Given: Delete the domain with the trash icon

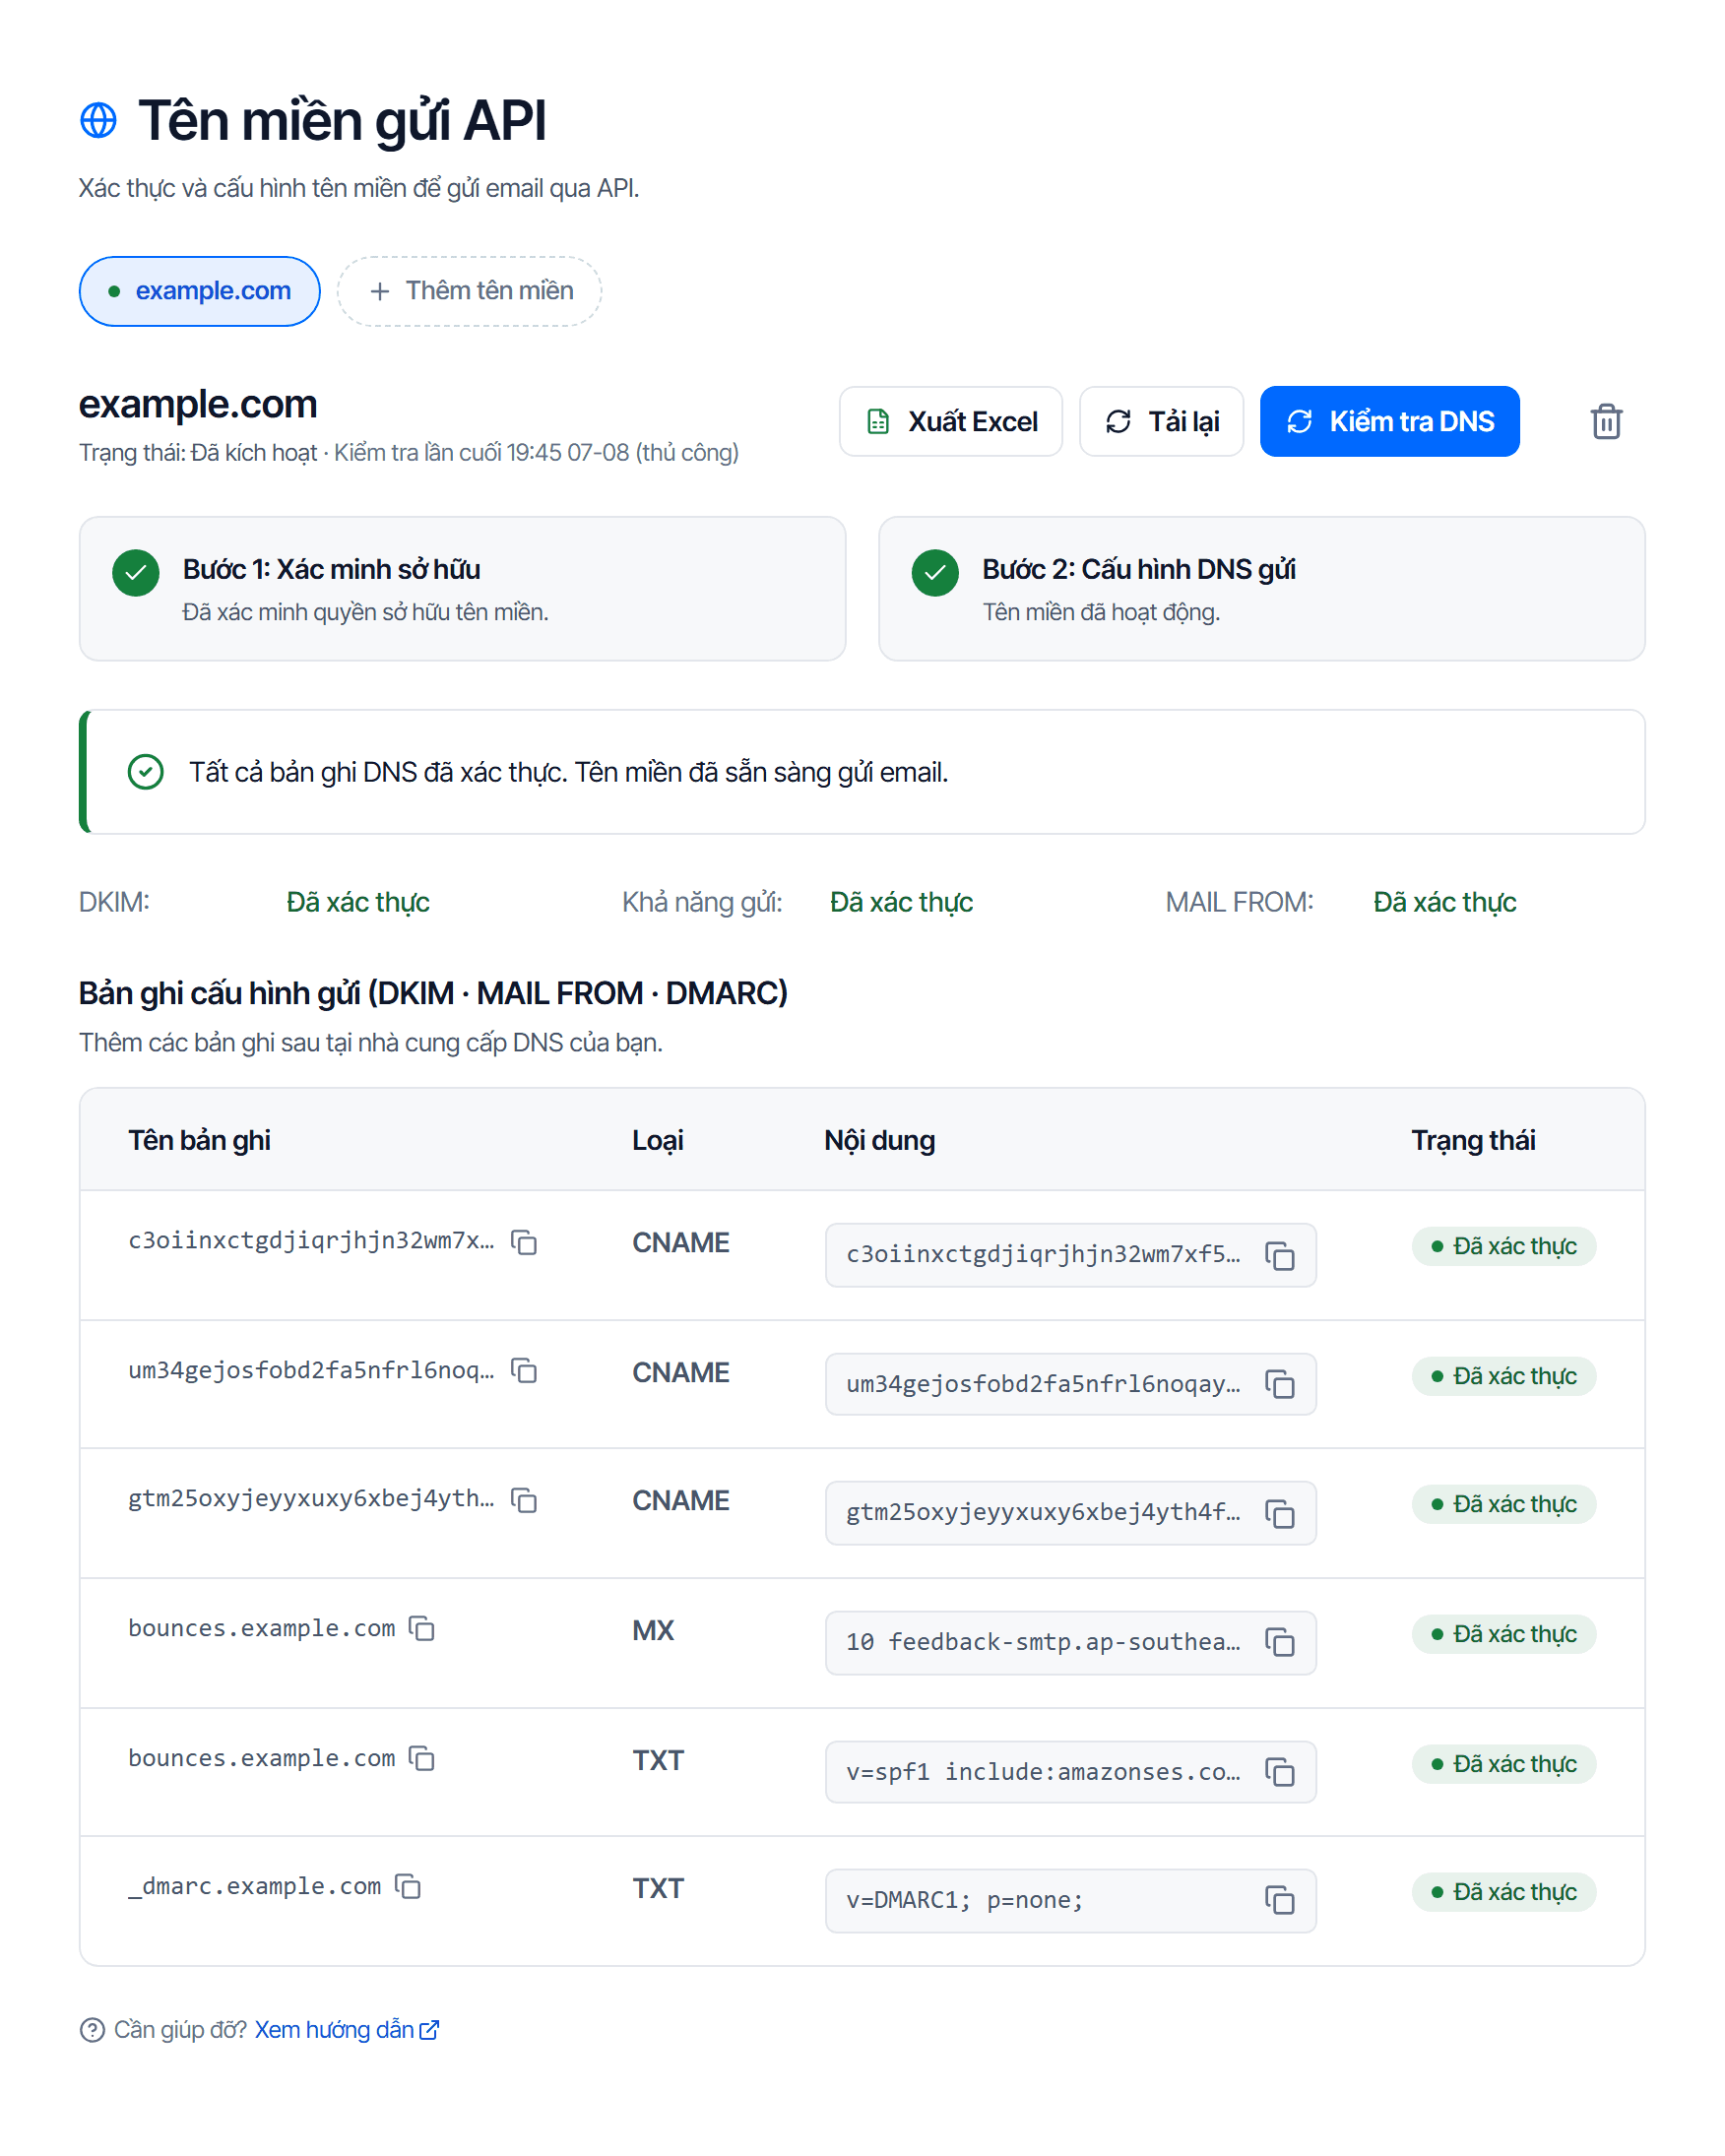Looking at the screenshot, I should point(1606,421).
